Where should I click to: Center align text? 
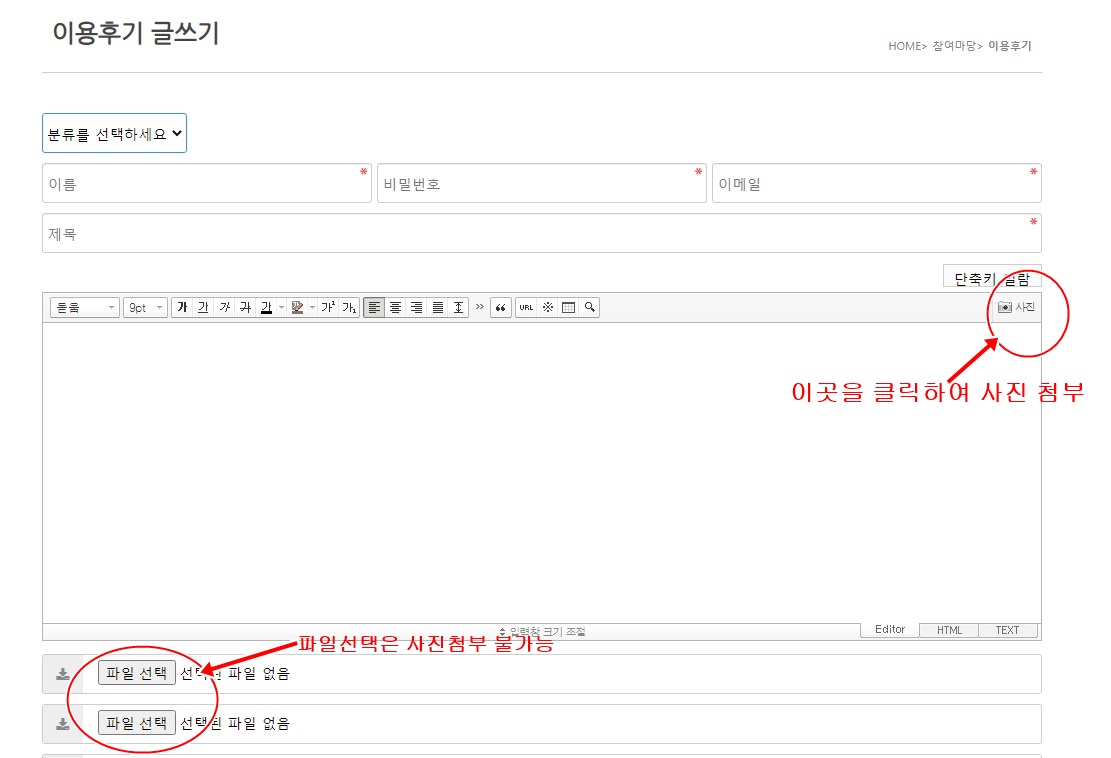(x=395, y=307)
